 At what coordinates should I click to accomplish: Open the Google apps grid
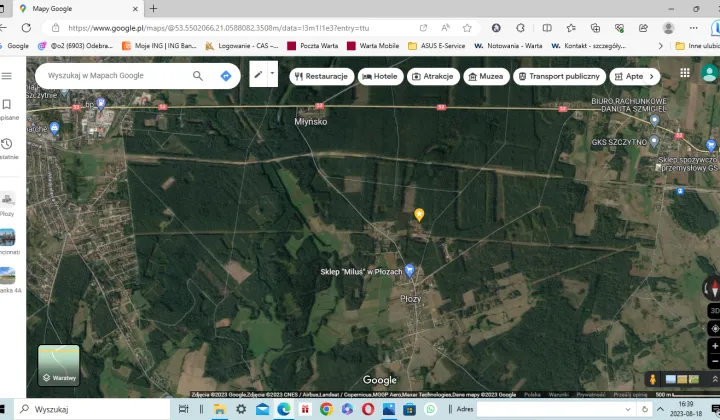pyautogui.click(x=685, y=73)
